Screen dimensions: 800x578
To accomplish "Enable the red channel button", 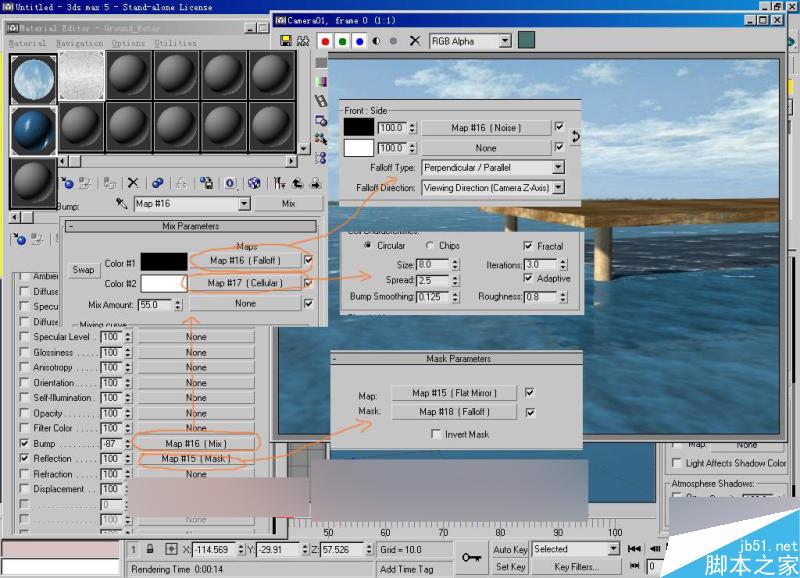I will 324,41.
